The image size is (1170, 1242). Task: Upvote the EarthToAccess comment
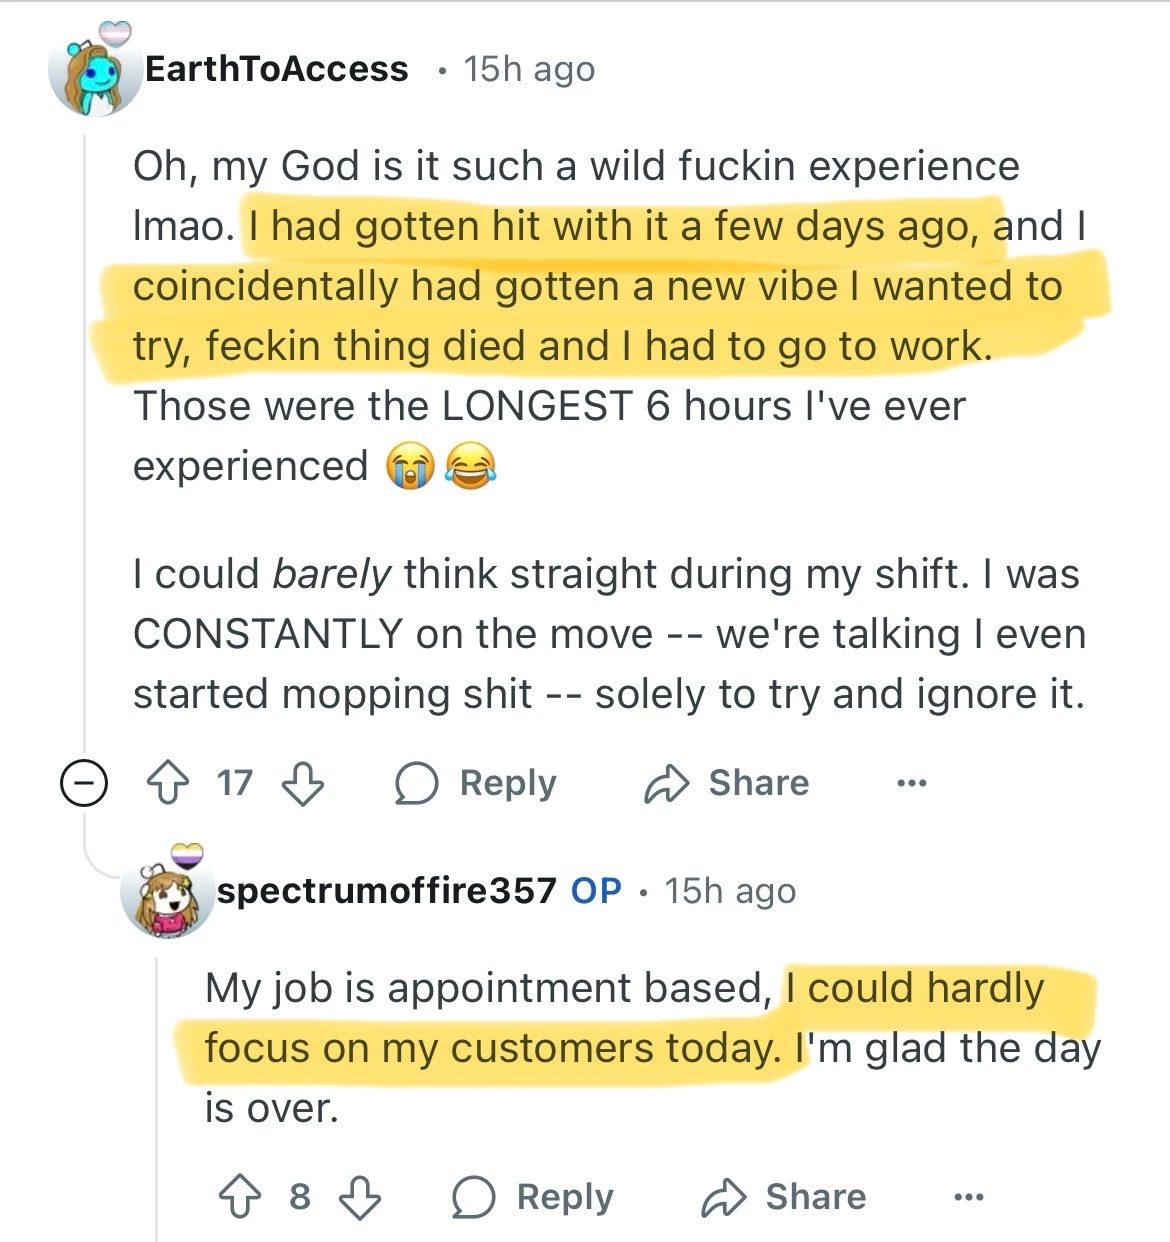168,783
